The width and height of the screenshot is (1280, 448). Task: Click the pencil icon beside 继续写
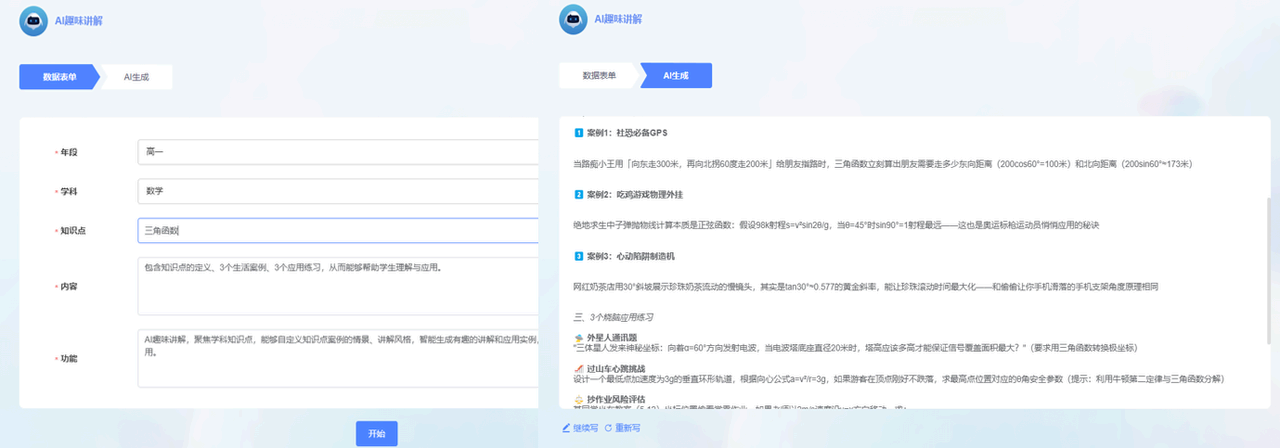567,428
